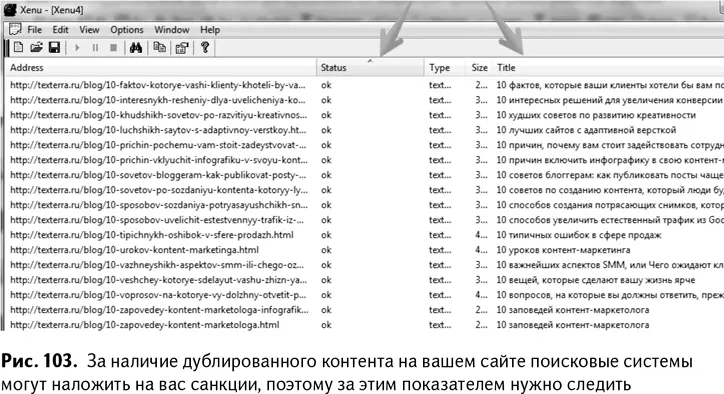Select the 10-sovetov-bloggeram URL row

(x=158, y=175)
